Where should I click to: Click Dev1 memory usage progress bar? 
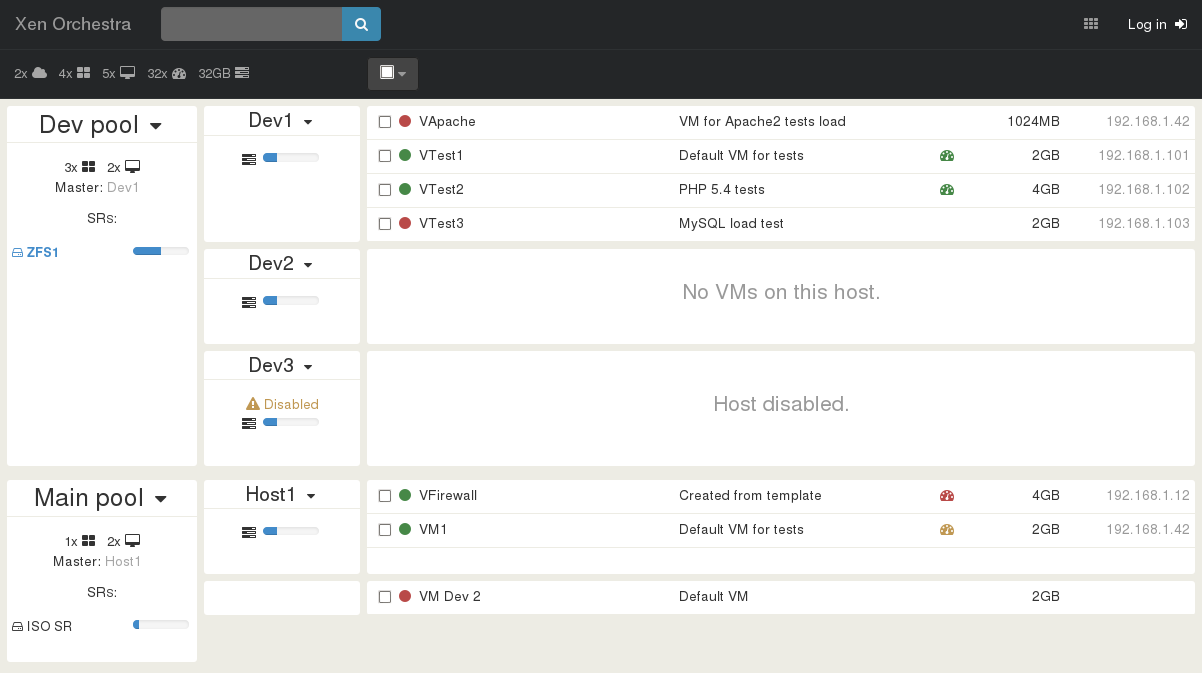click(291, 157)
